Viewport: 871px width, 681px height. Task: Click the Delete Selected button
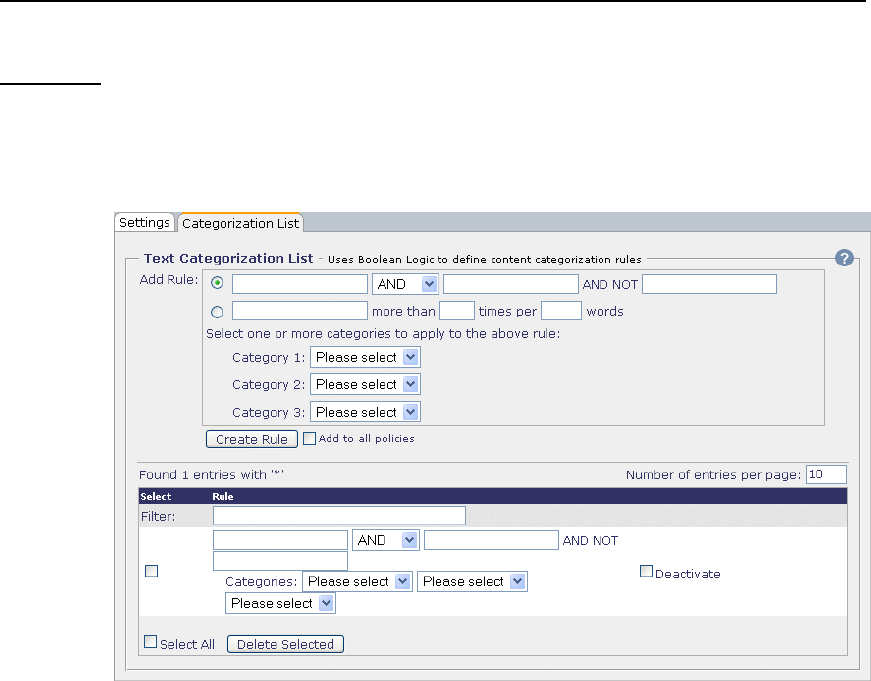pos(286,644)
